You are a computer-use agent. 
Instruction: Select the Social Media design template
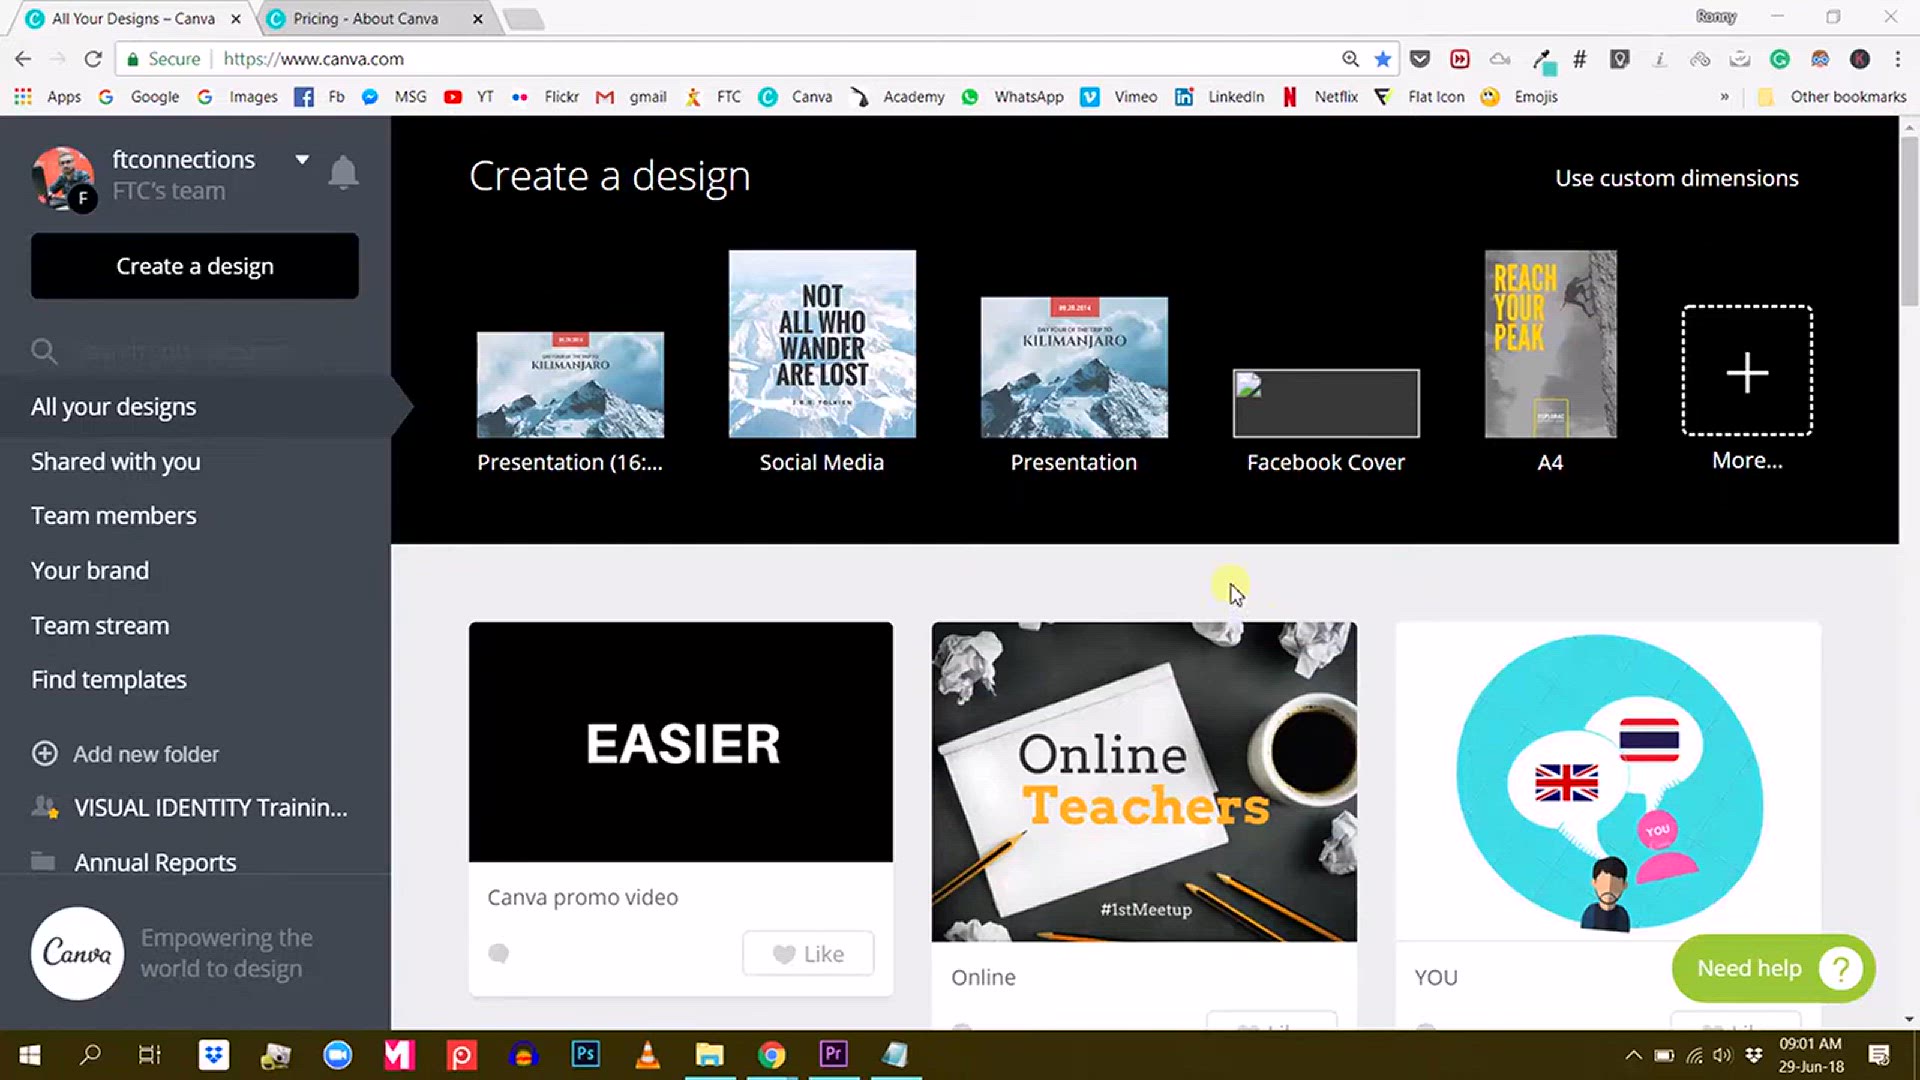pyautogui.click(x=821, y=344)
